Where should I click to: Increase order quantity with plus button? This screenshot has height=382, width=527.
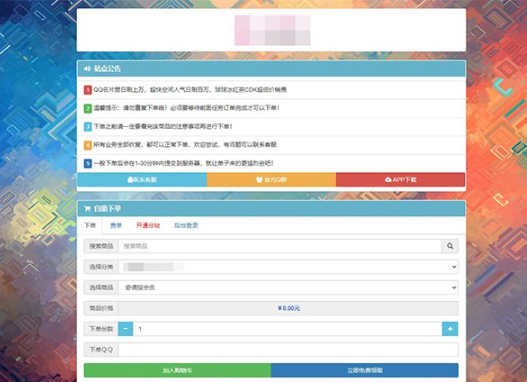(450, 329)
